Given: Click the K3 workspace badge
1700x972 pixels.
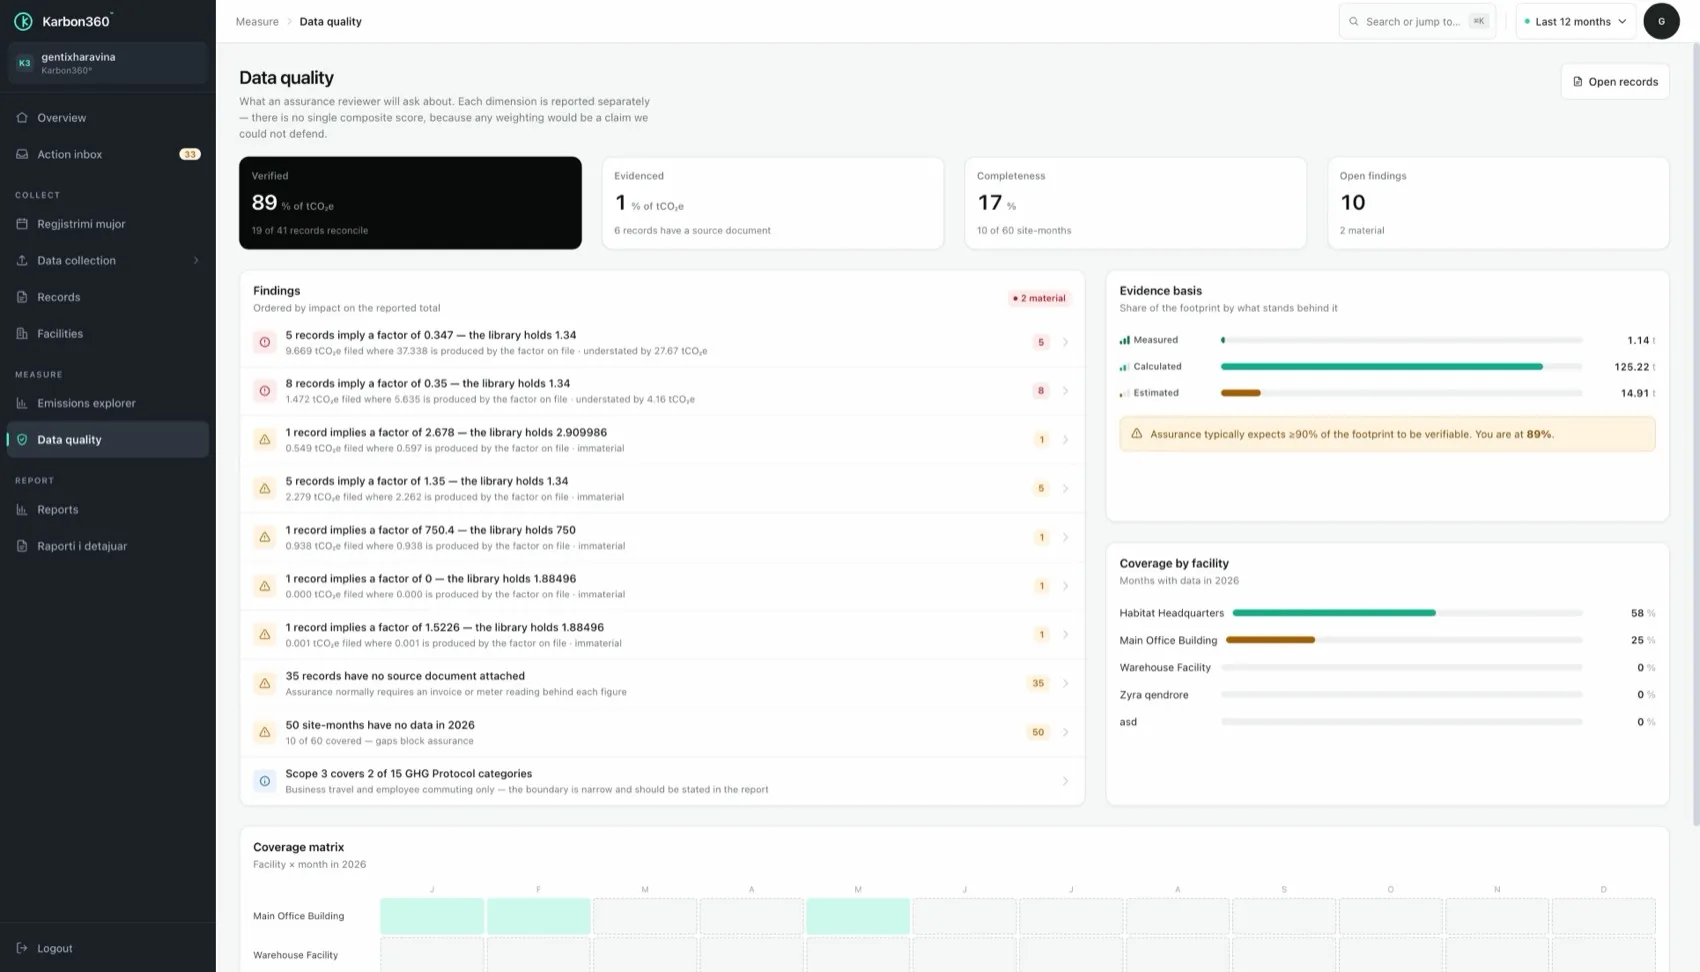Looking at the screenshot, I should 25,63.
